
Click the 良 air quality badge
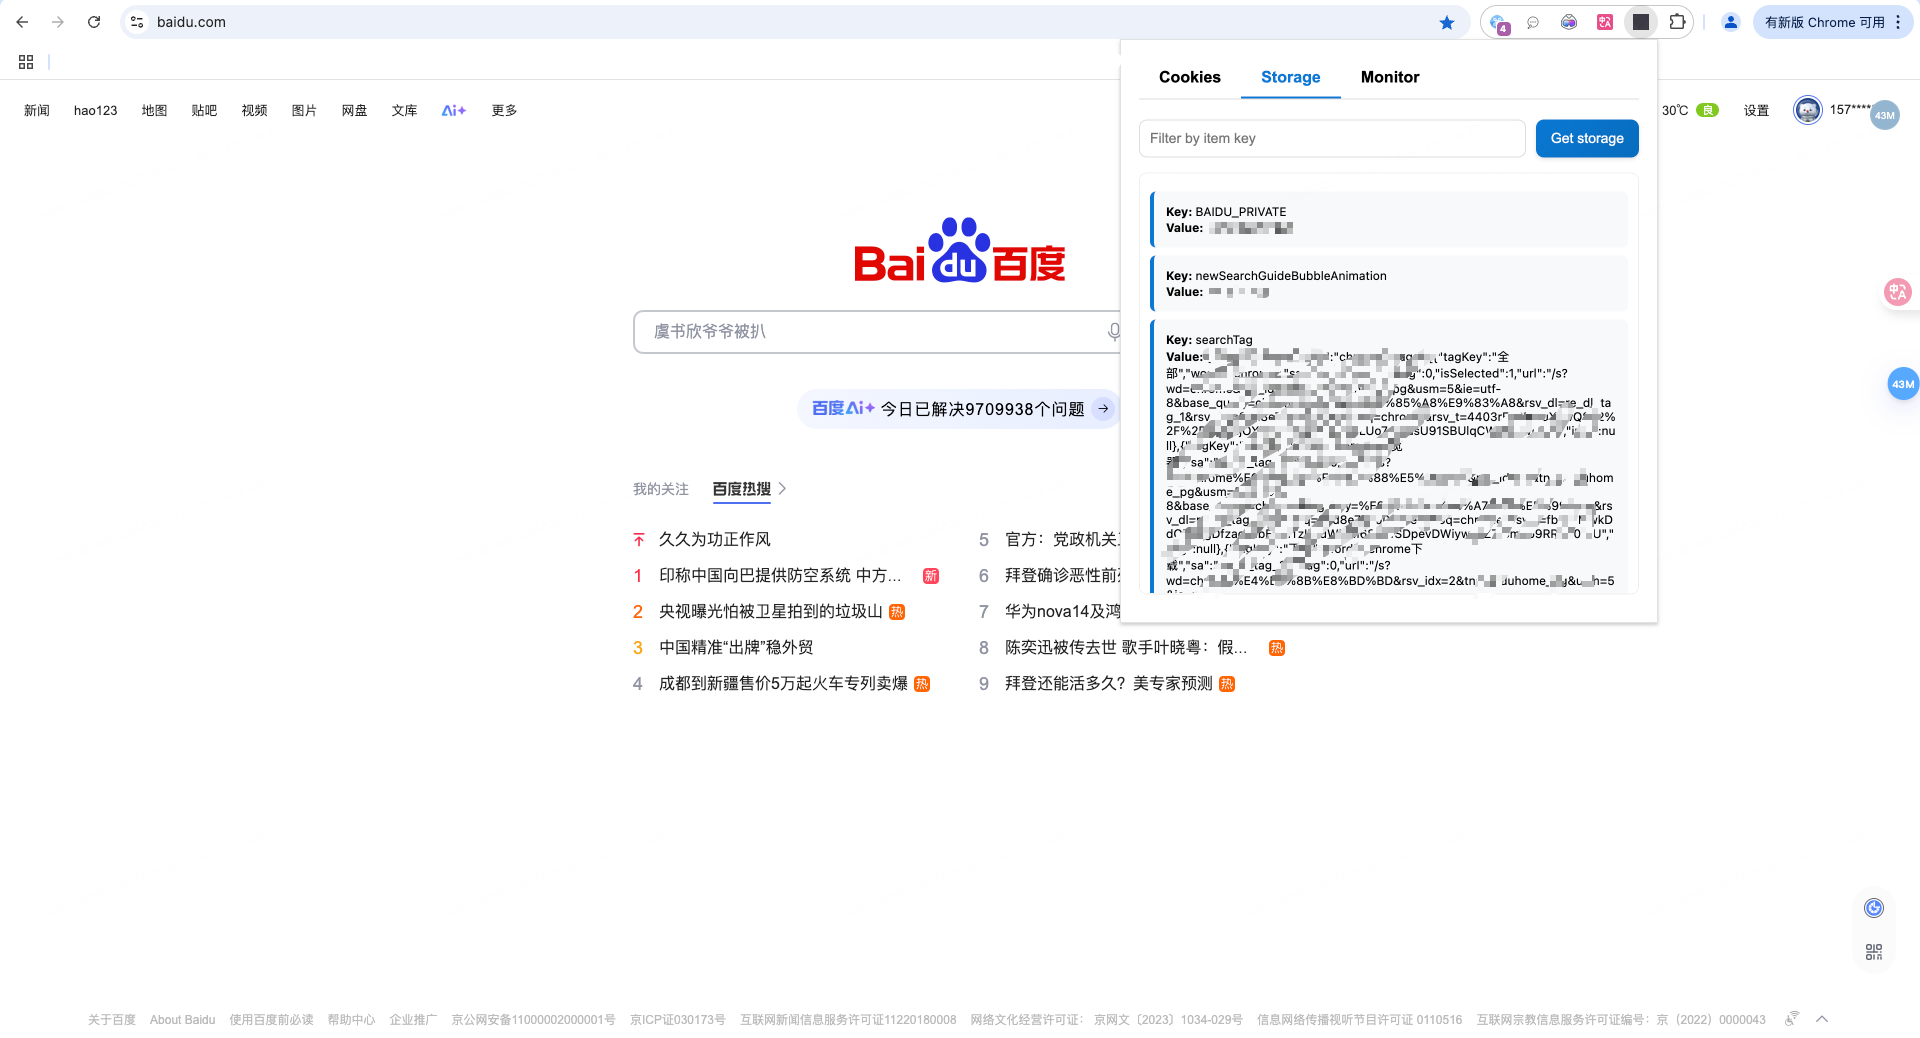(x=1707, y=110)
